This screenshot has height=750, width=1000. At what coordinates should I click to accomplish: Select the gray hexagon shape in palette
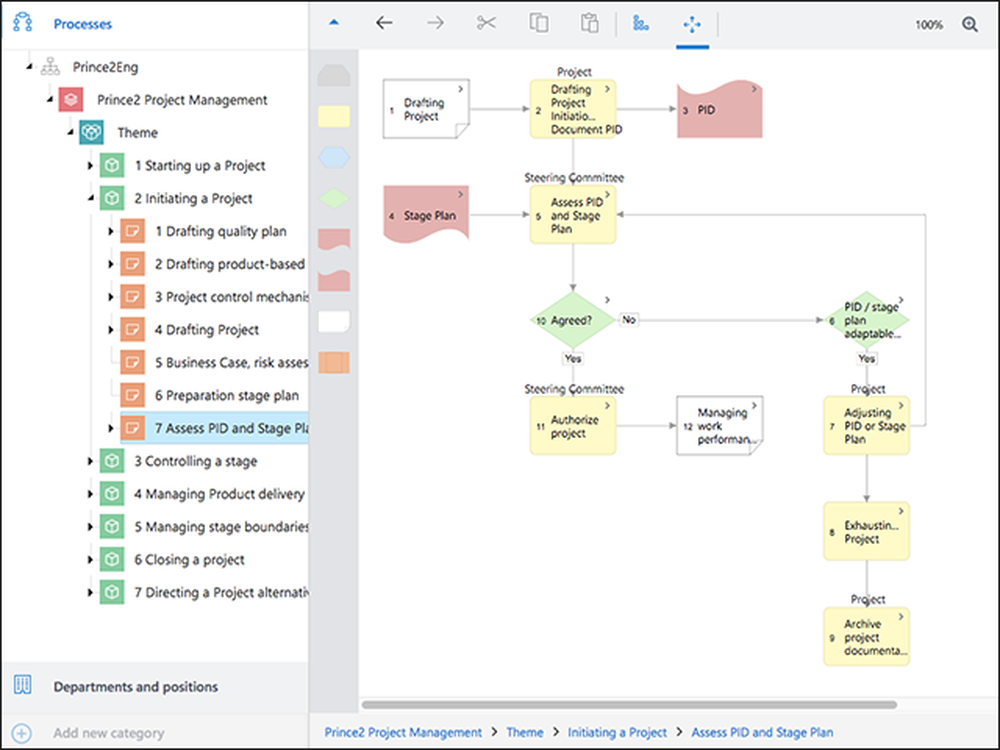(334, 75)
